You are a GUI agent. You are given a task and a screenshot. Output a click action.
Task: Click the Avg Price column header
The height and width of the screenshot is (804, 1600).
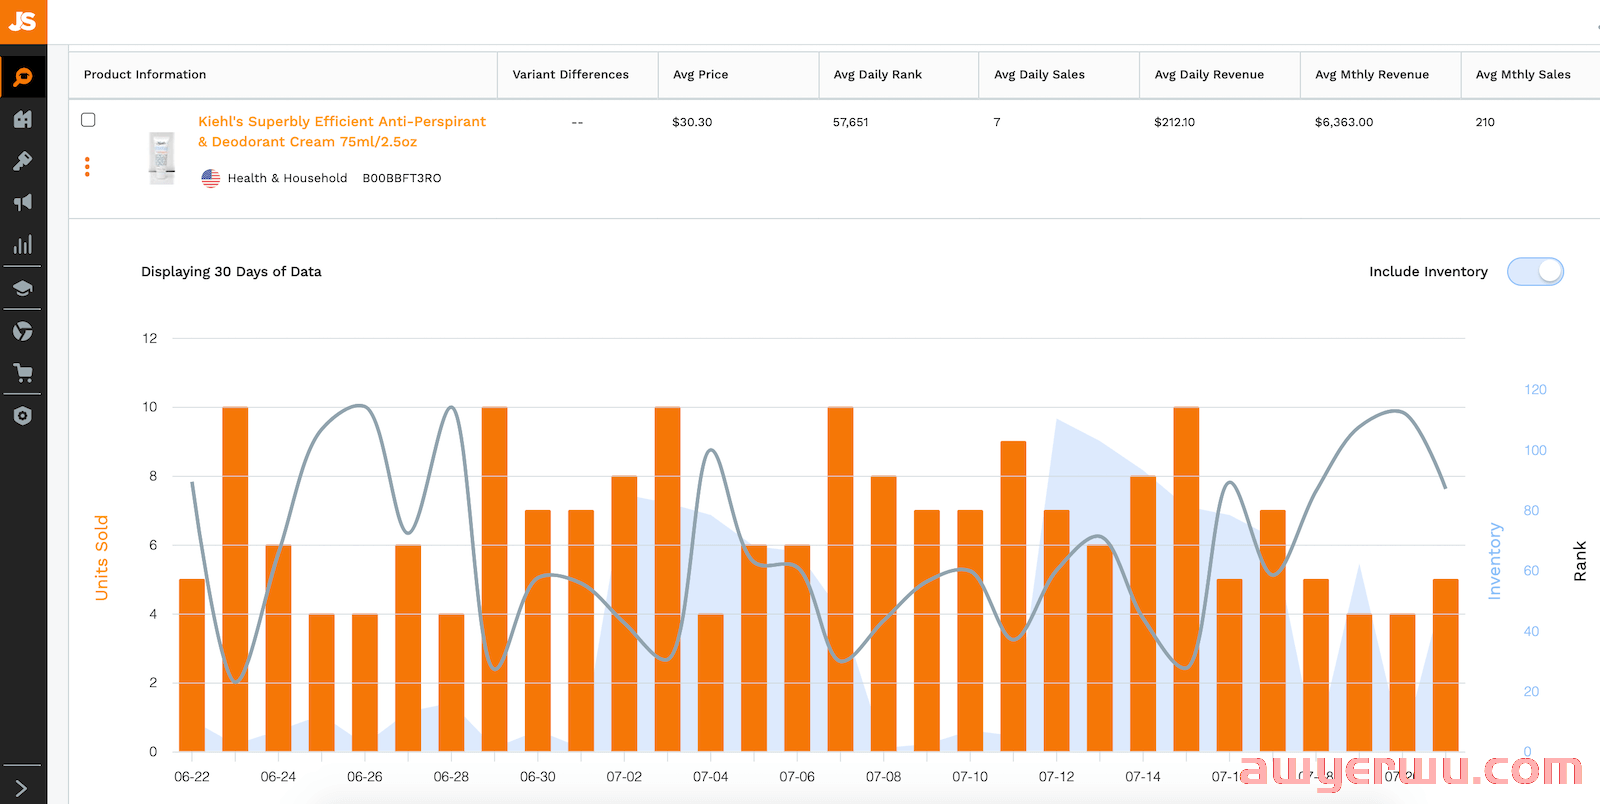(x=700, y=74)
